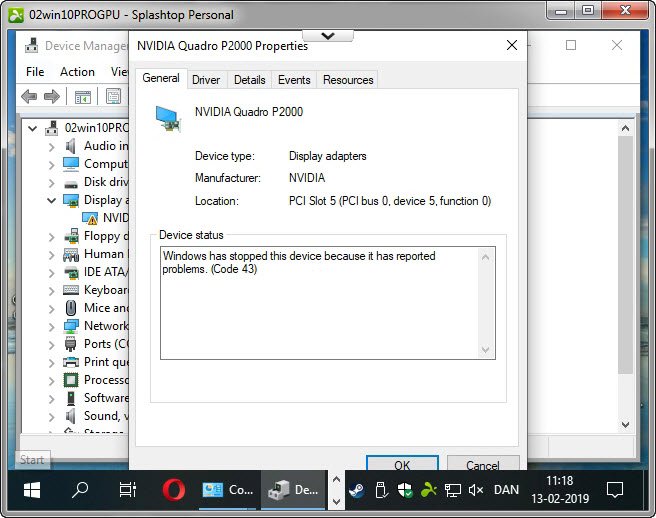This screenshot has width=656, height=518.
Task: Expand the Disk drives category
Action: 51,182
